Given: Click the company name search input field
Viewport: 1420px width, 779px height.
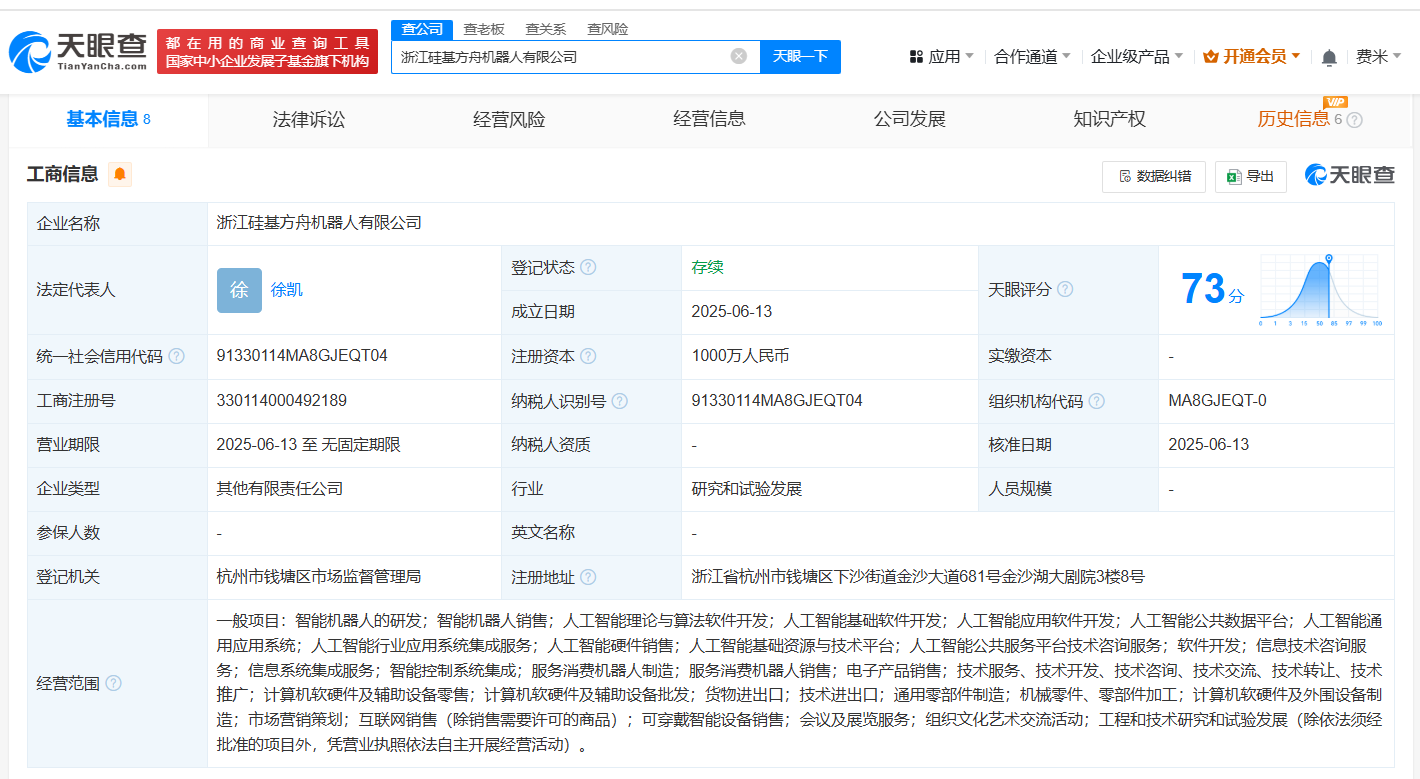Looking at the screenshot, I should click(560, 57).
